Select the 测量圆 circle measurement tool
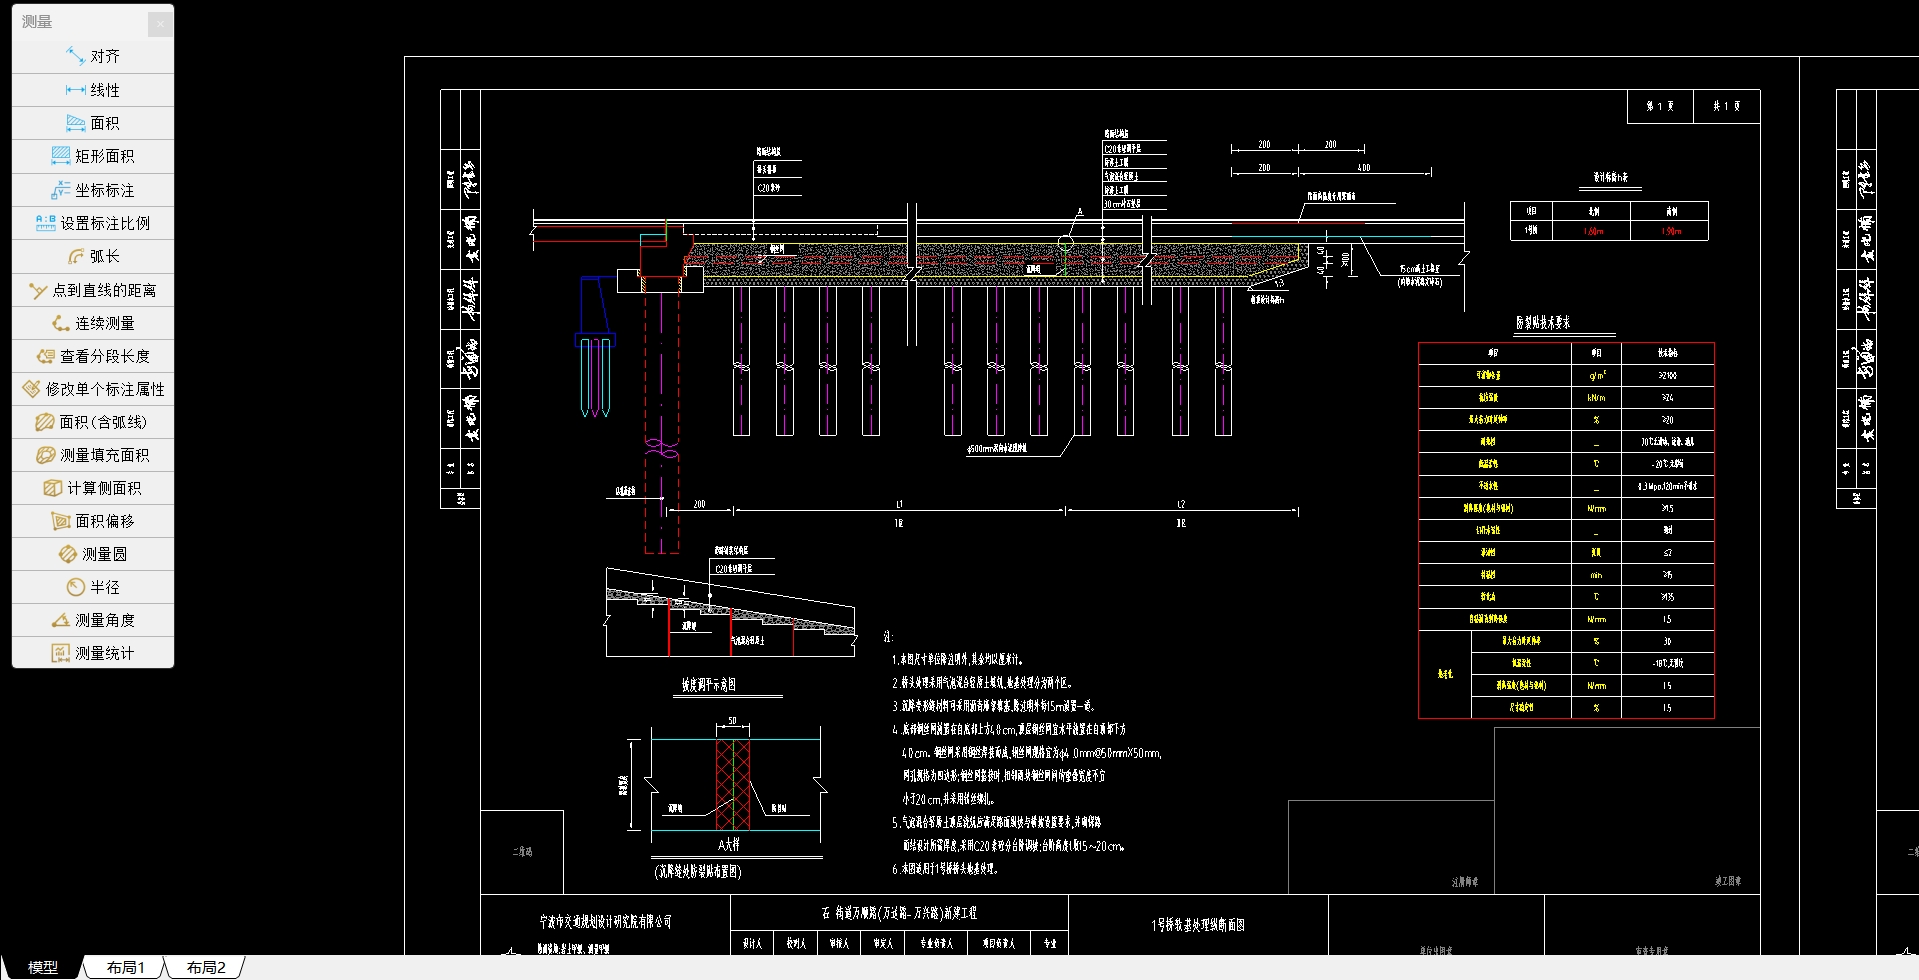This screenshot has width=1919, height=980. (x=93, y=554)
